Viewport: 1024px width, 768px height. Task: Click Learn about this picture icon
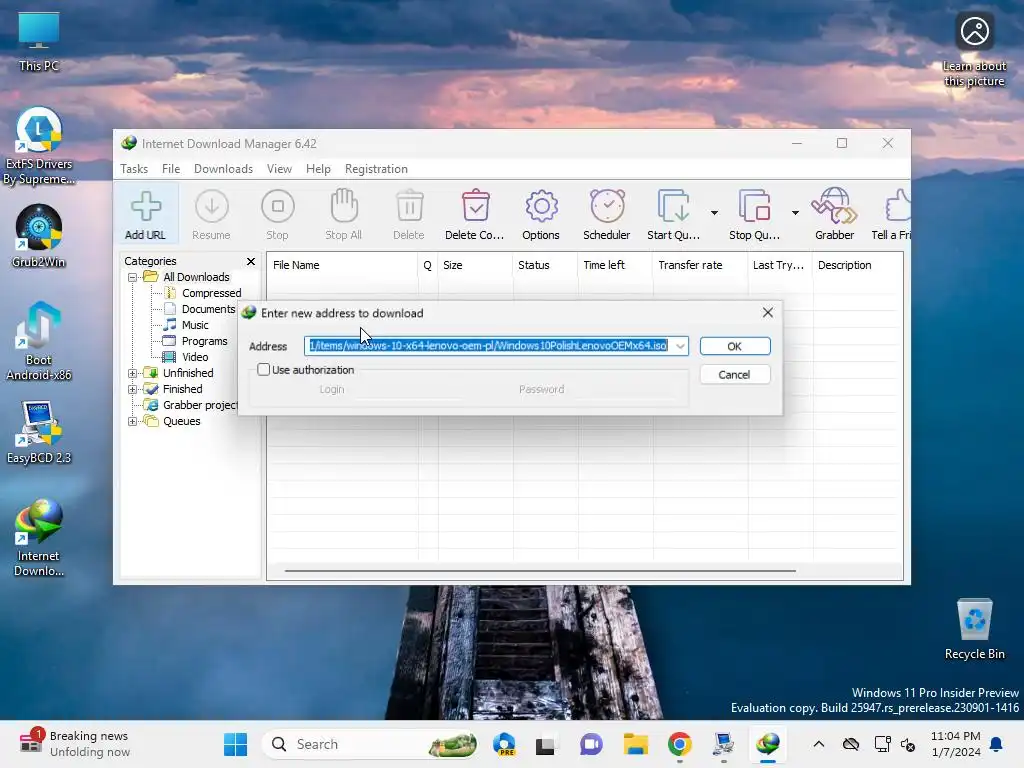click(x=974, y=50)
